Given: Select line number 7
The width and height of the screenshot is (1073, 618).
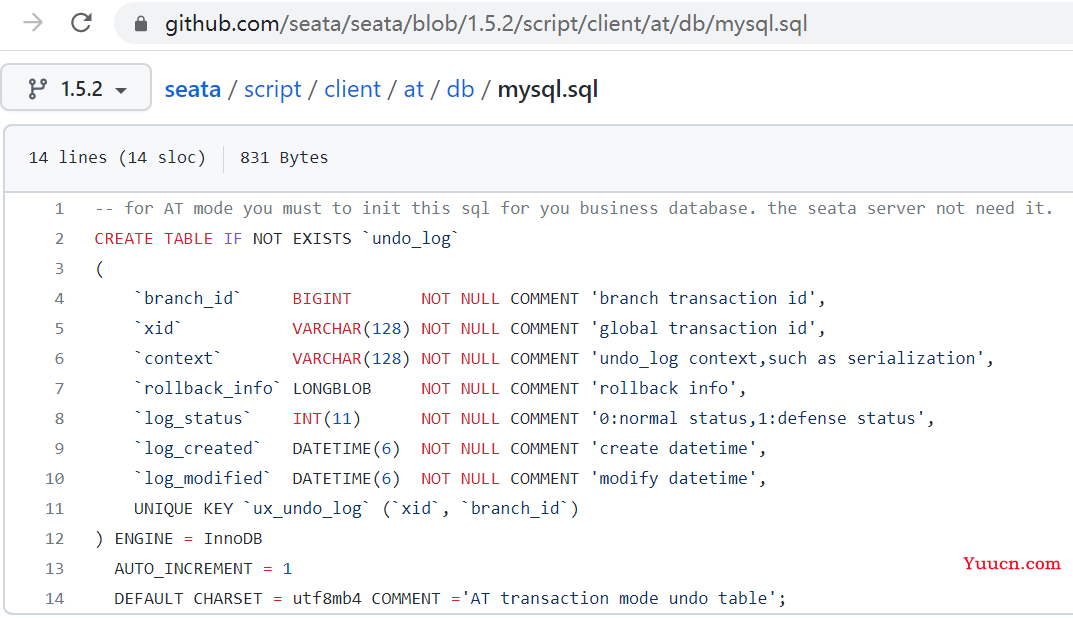Looking at the screenshot, I should point(60,389).
